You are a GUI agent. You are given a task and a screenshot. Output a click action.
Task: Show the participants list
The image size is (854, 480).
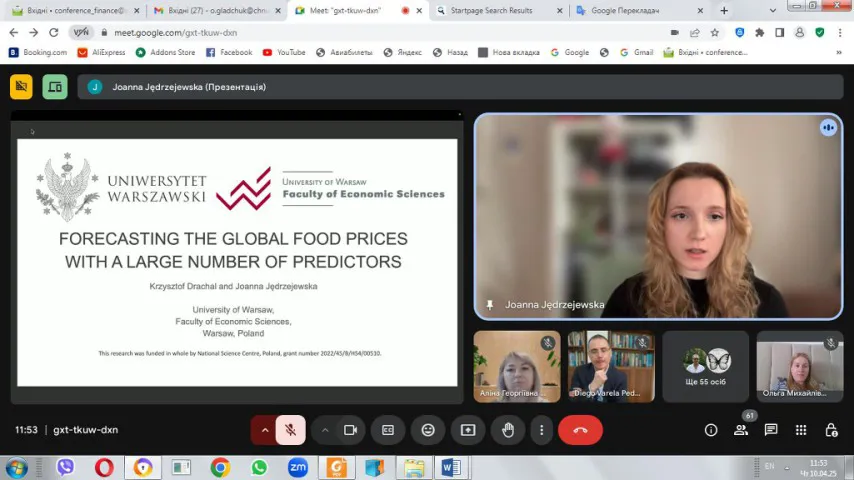click(x=741, y=430)
